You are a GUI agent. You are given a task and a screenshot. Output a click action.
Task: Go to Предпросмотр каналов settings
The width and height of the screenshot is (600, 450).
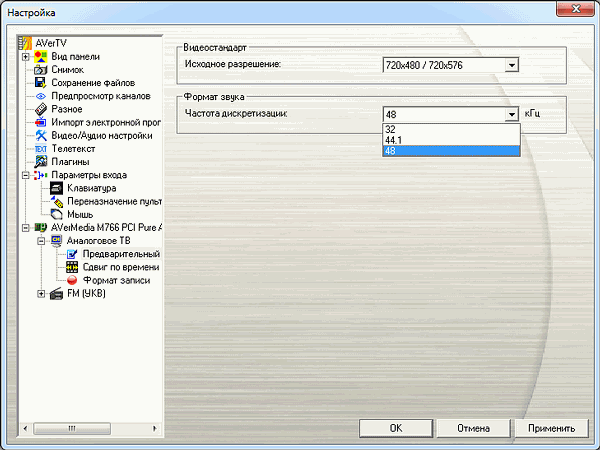101,96
